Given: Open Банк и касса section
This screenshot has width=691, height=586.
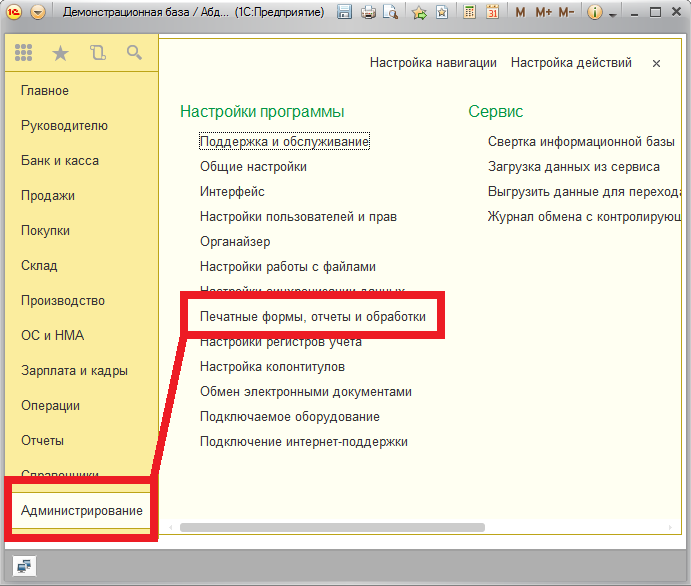Looking at the screenshot, I should (x=60, y=161).
